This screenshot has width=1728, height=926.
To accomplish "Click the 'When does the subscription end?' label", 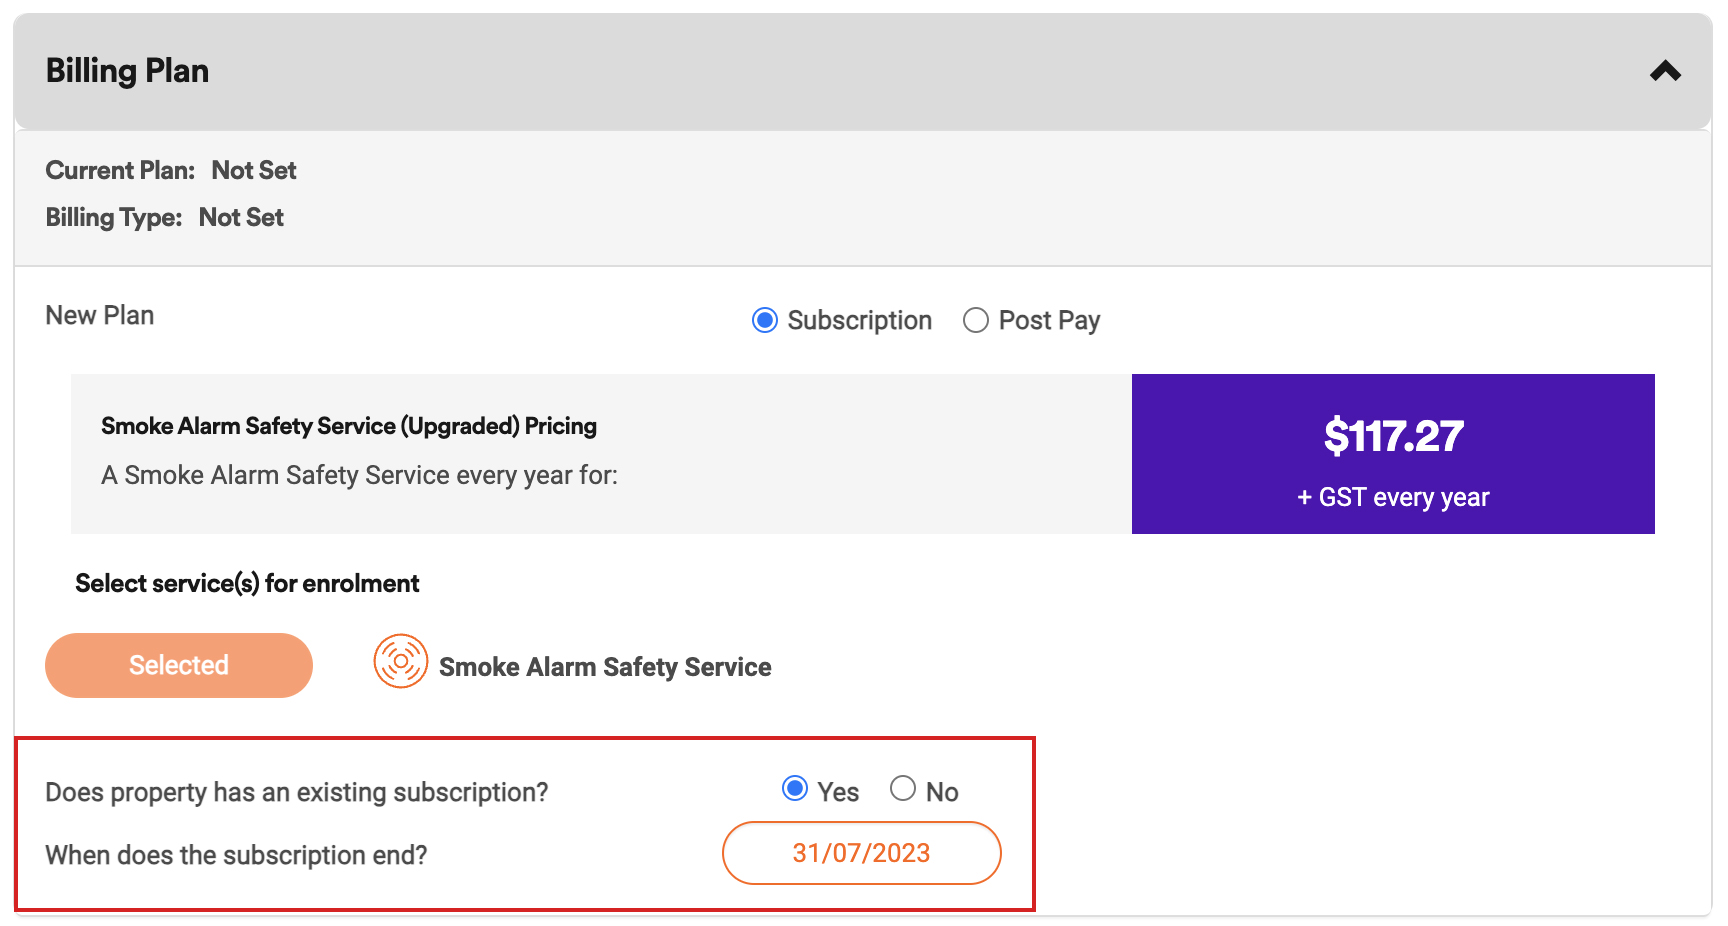I will (x=236, y=855).
